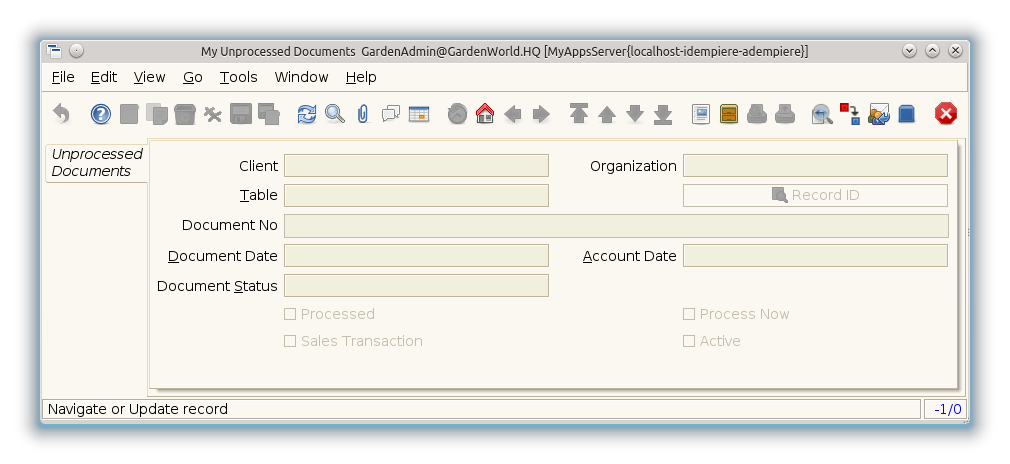Toggle the Sales Transaction checkbox

pos(291,341)
